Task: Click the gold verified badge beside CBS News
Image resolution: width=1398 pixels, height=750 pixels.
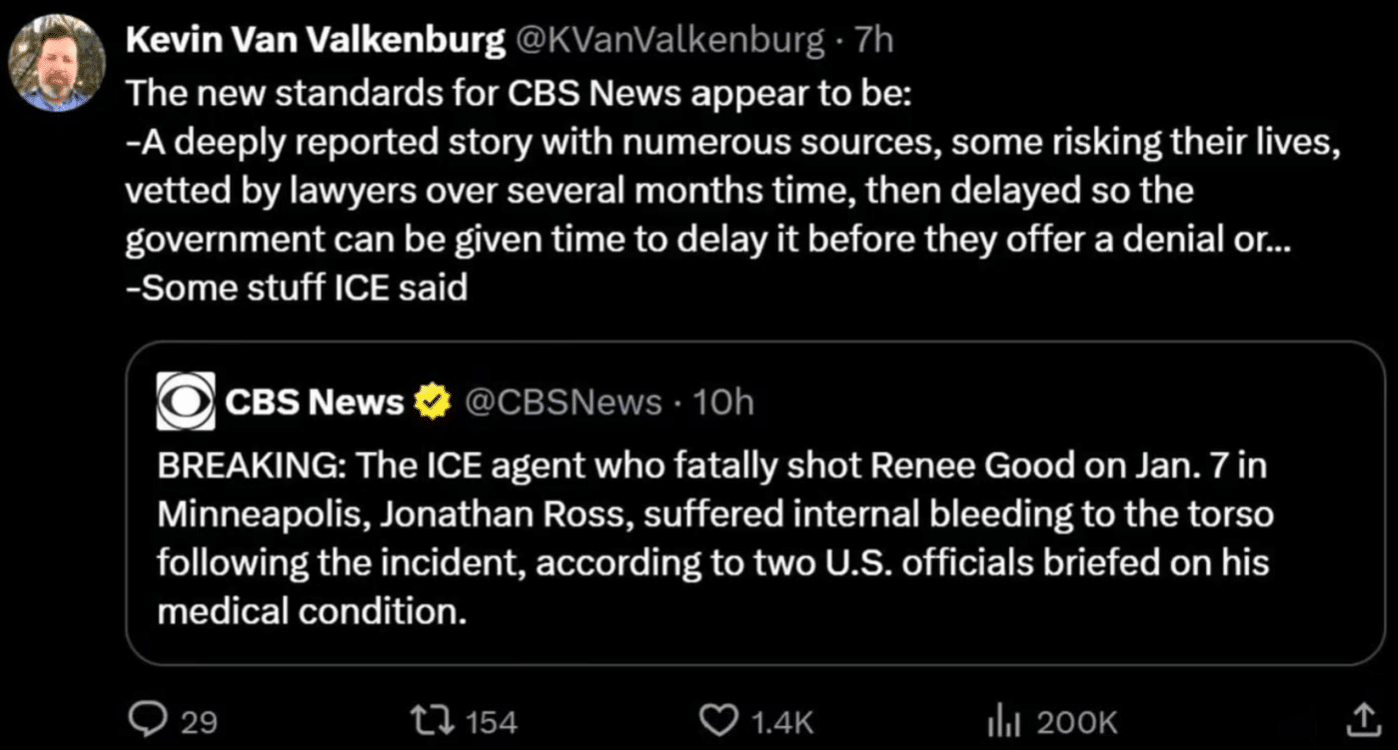Action: [x=431, y=402]
